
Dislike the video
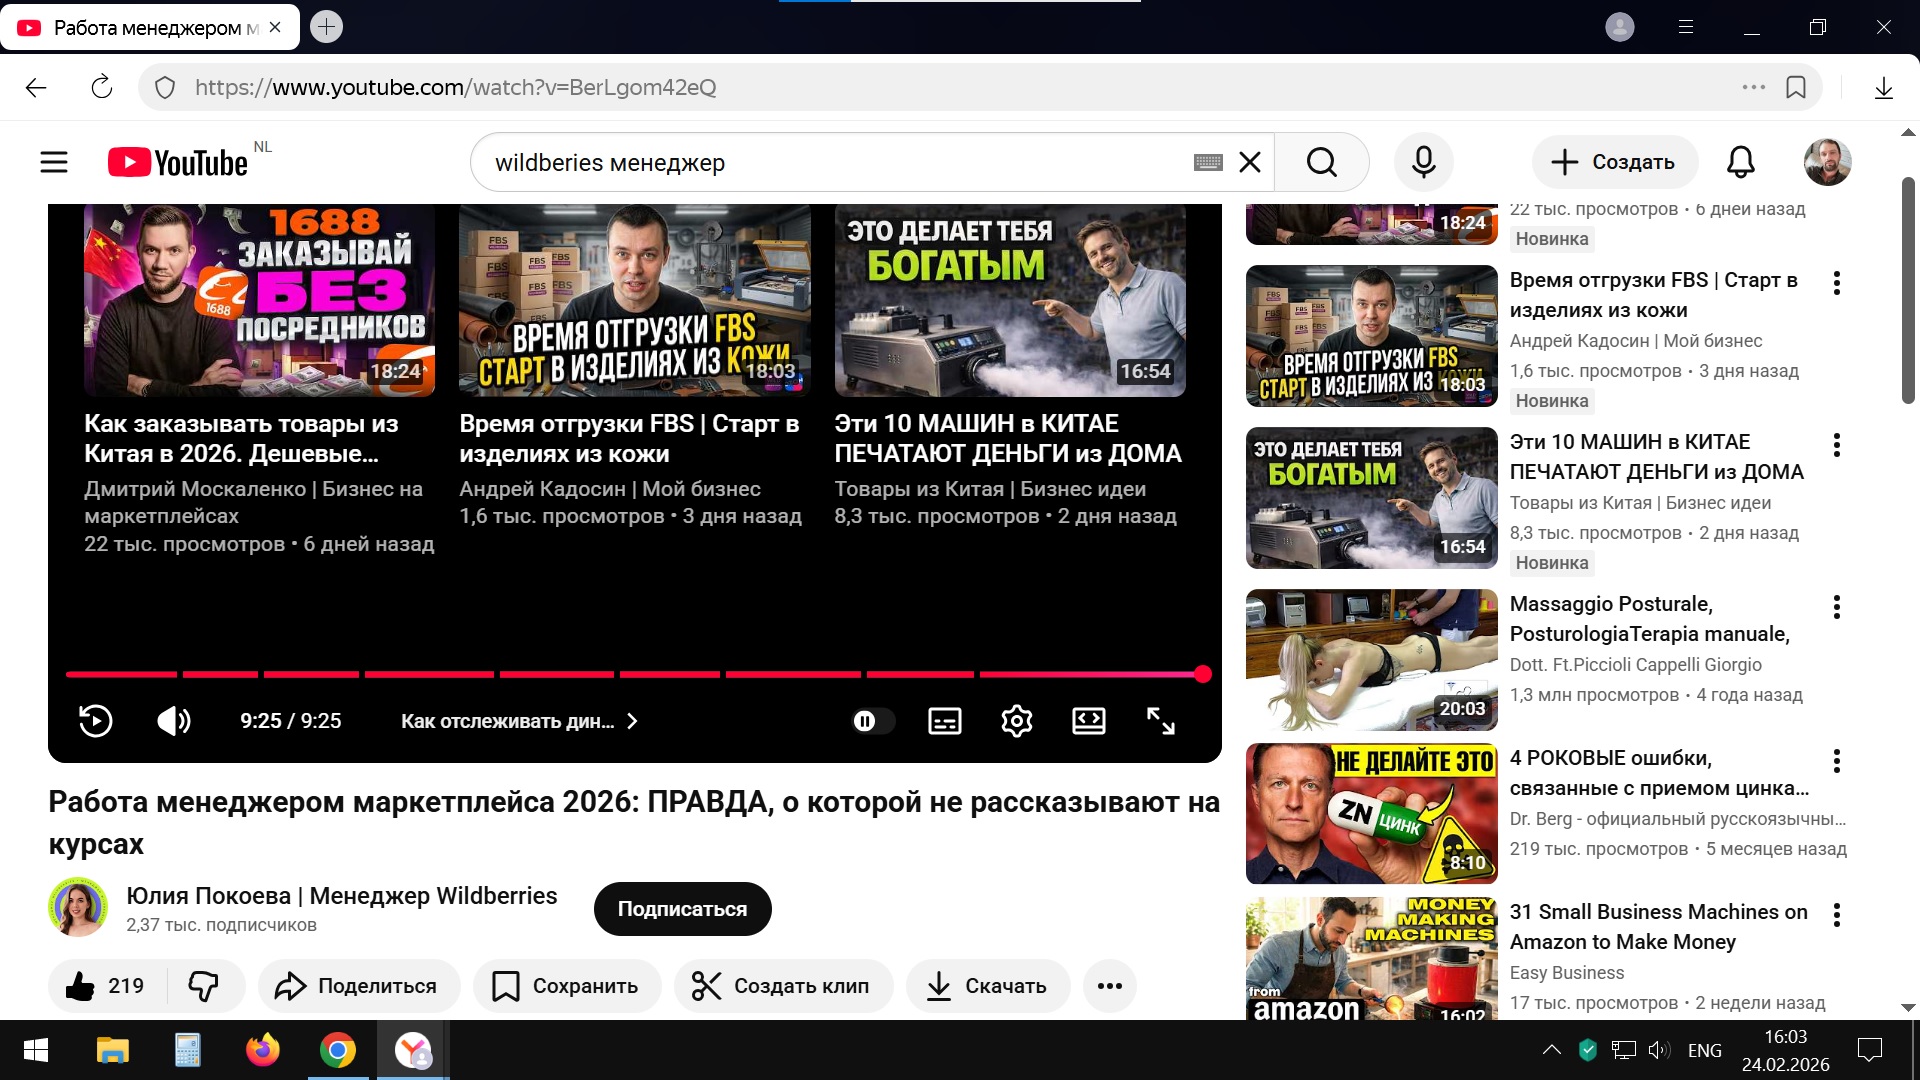204,986
